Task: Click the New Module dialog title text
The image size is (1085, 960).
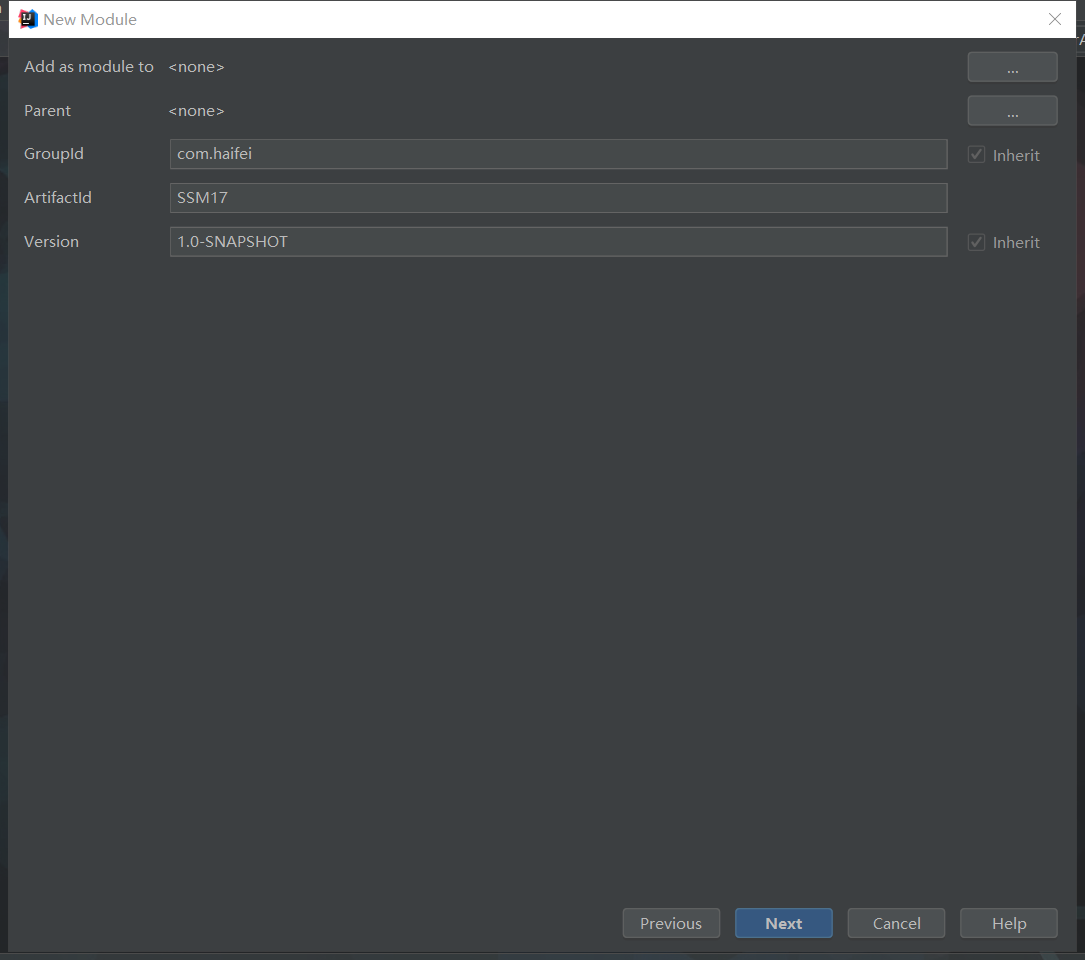Action: tap(90, 19)
